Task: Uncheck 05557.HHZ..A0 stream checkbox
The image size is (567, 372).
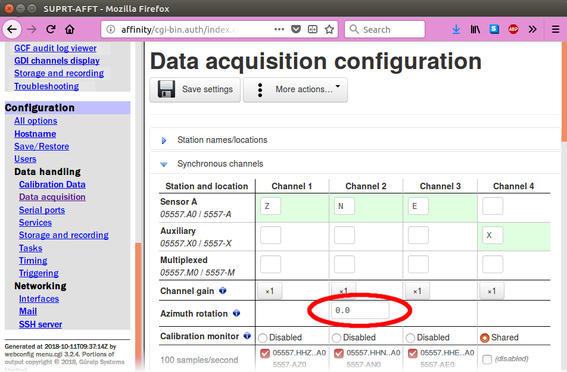Action: pyautogui.click(x=265, y=353)
